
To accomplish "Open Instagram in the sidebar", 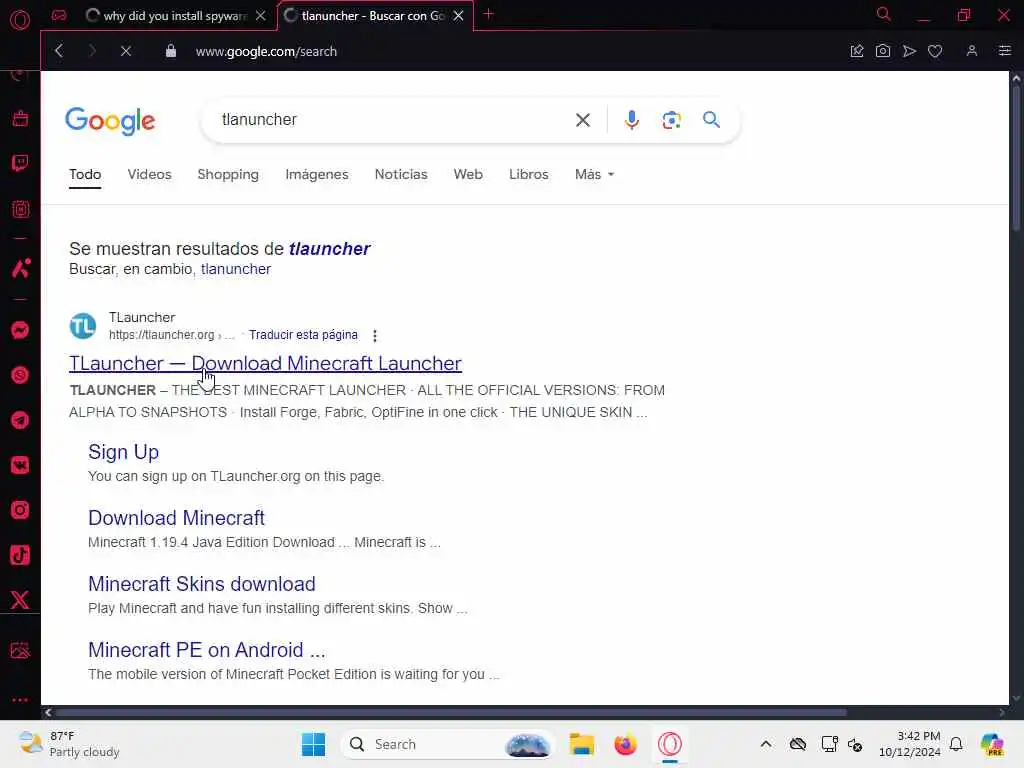I will [x=20, y=510].
